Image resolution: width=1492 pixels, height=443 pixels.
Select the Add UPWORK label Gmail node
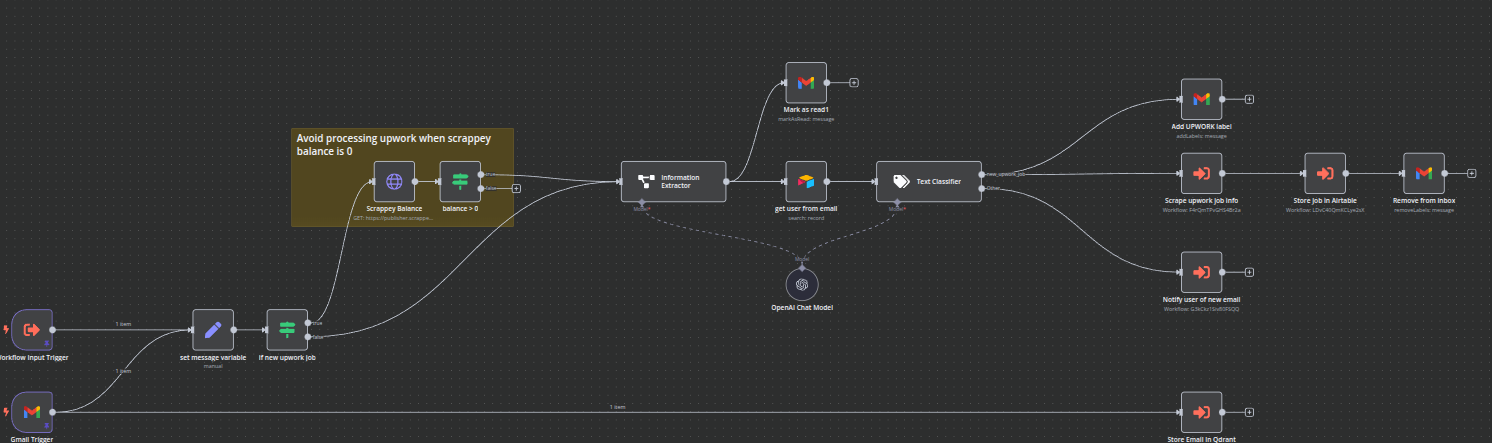click(x=1201, y=99)
